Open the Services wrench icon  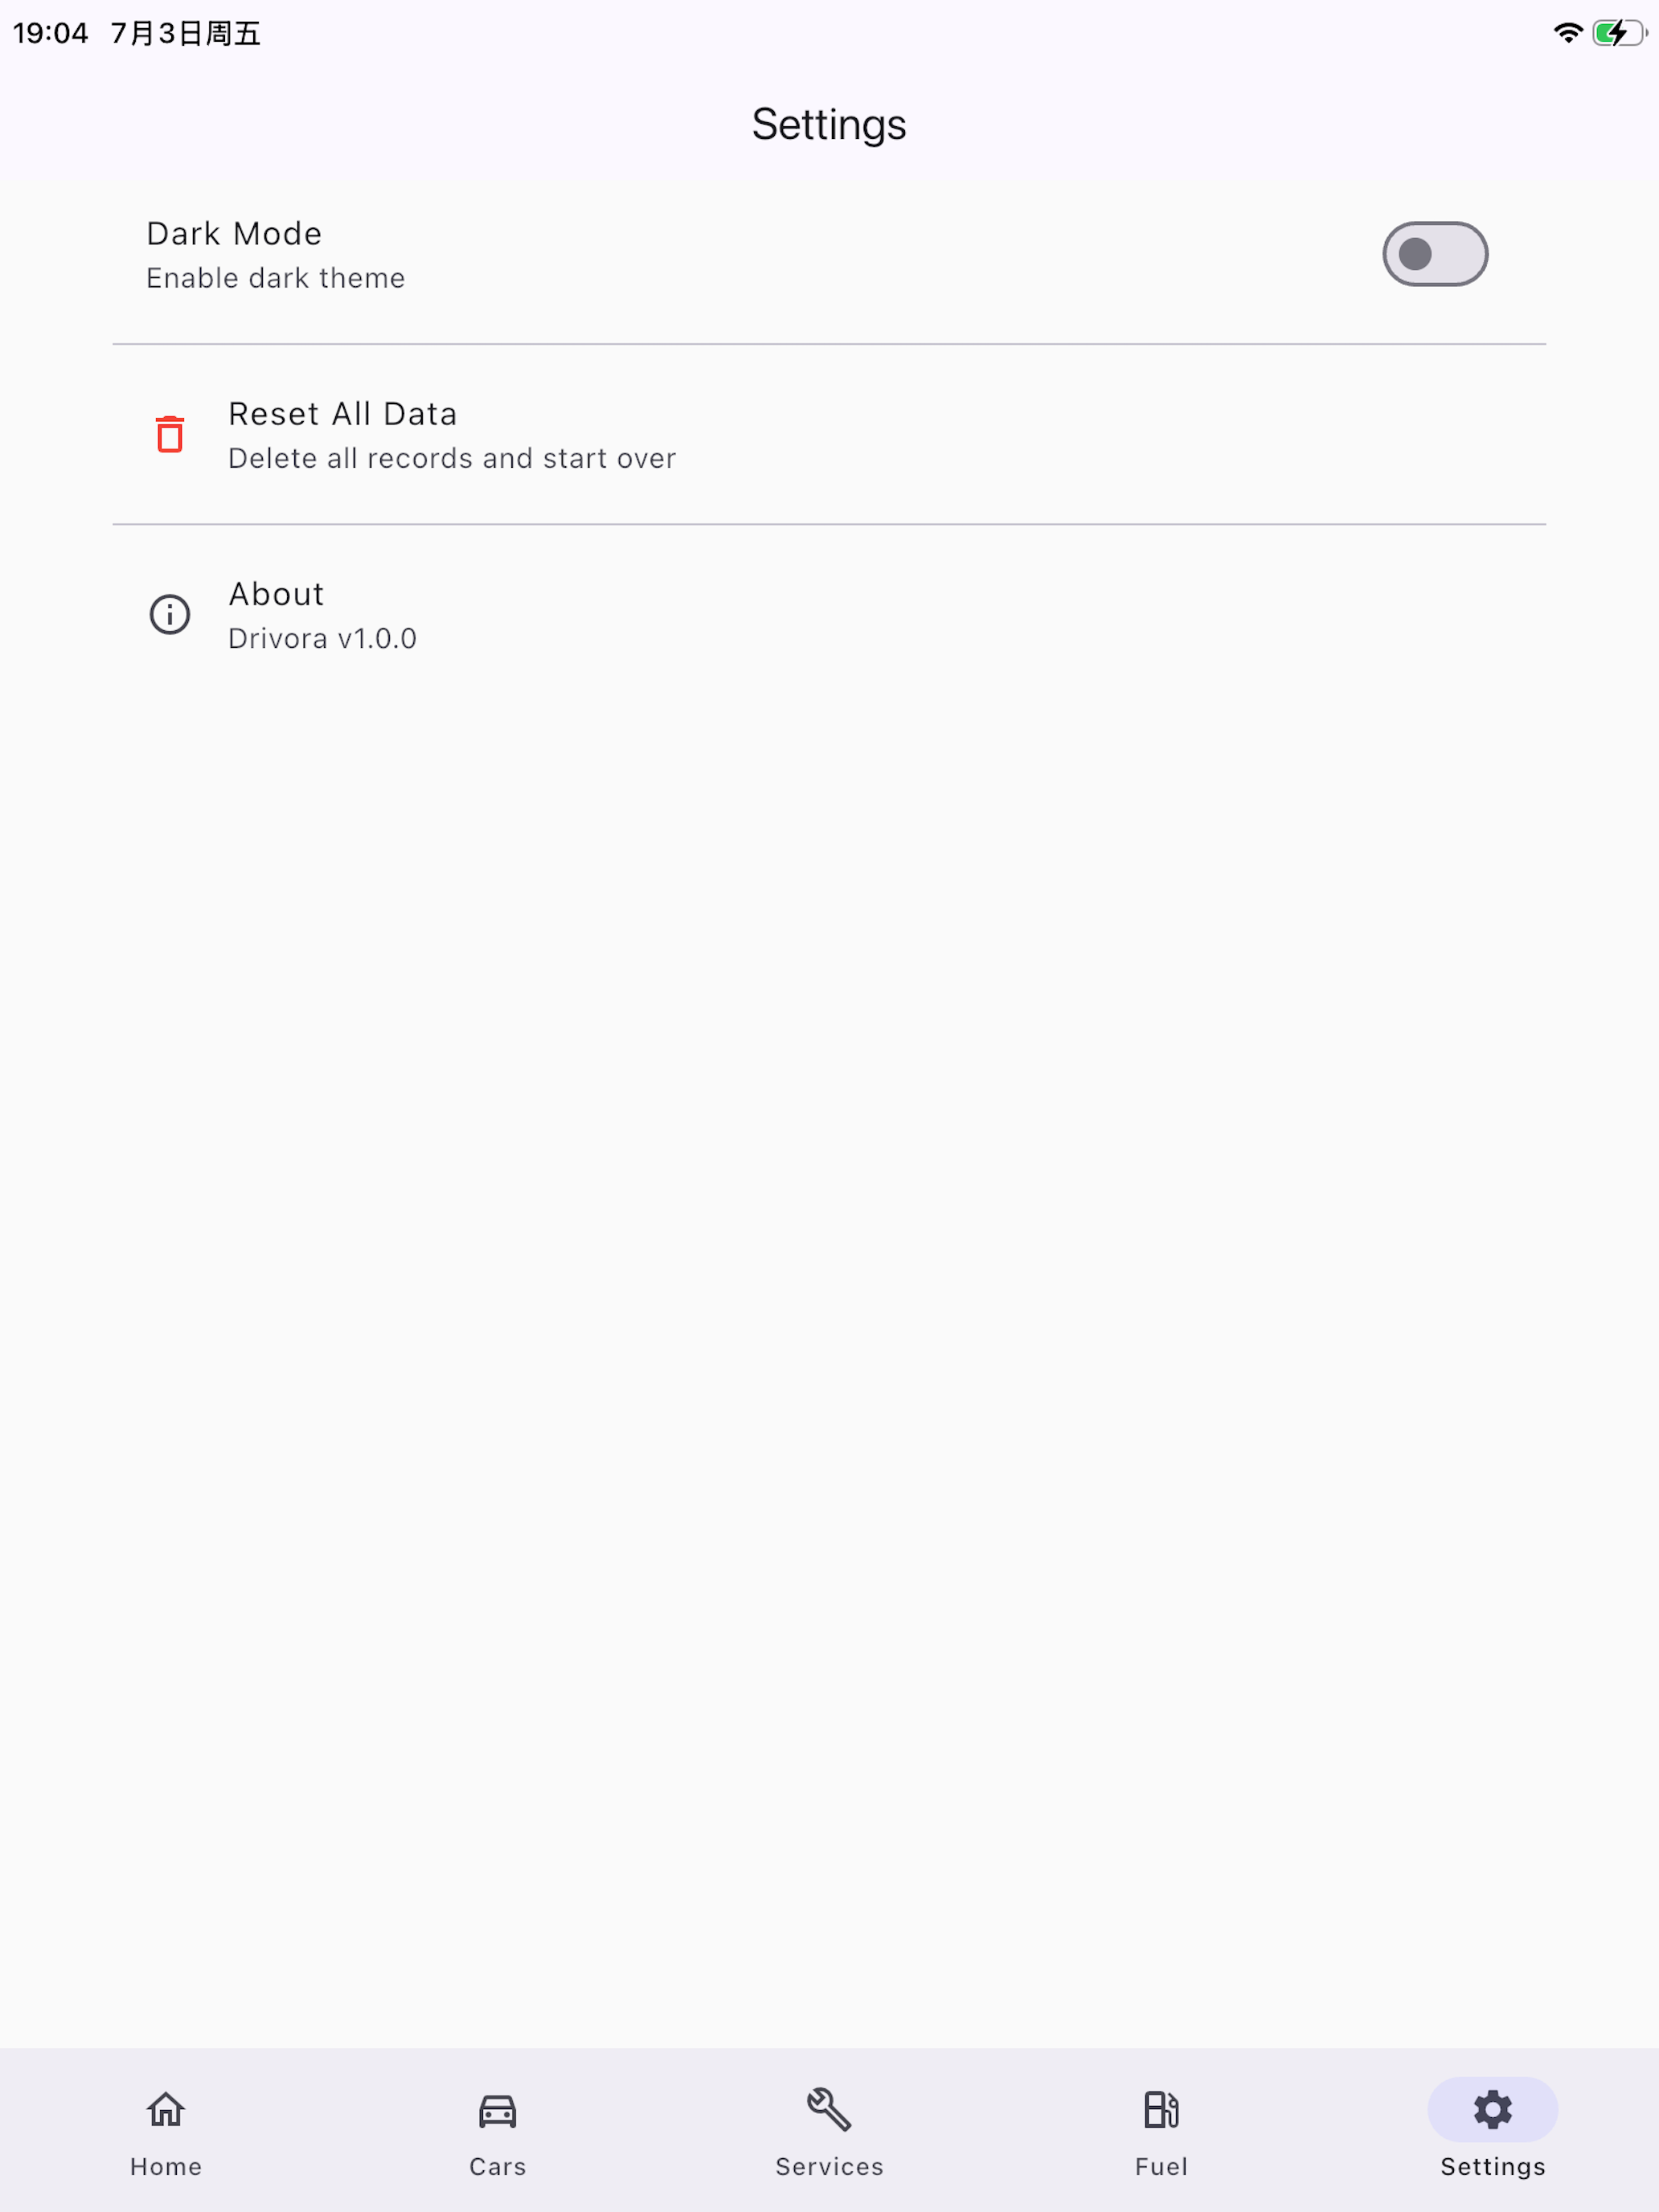click(829, 2109)
